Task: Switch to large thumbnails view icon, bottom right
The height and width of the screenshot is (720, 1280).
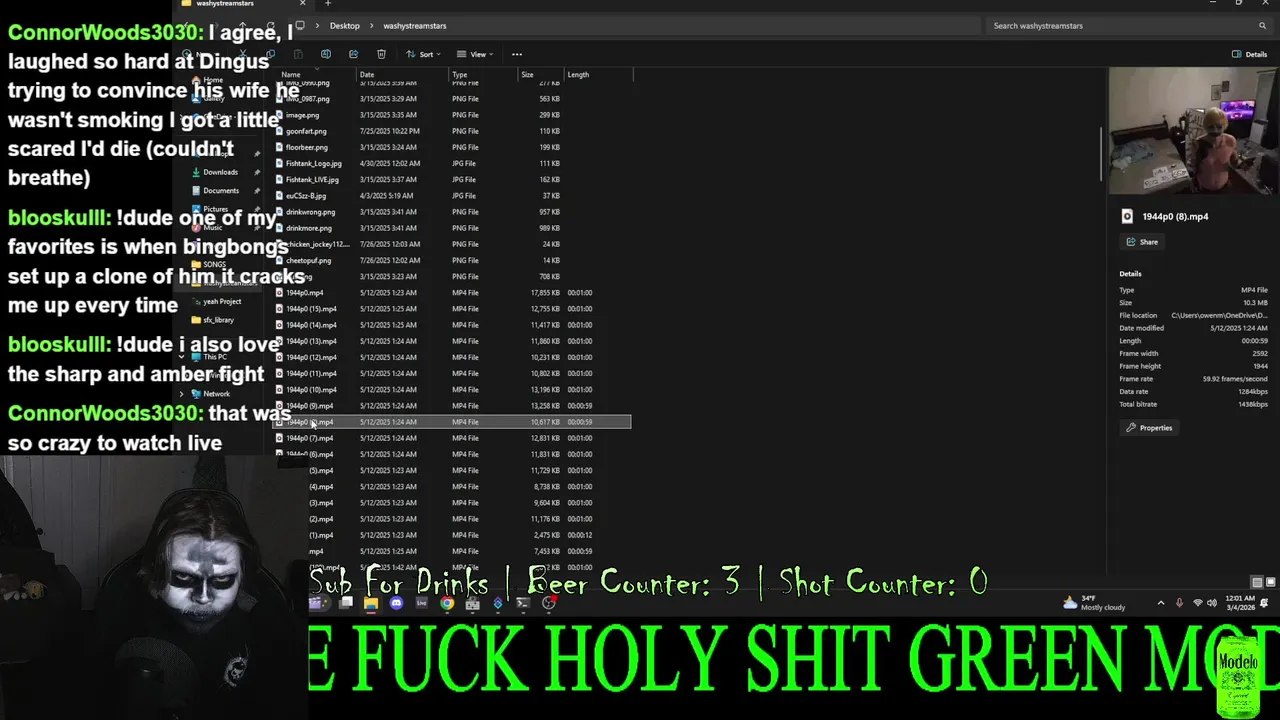Action: point(1271,582)
